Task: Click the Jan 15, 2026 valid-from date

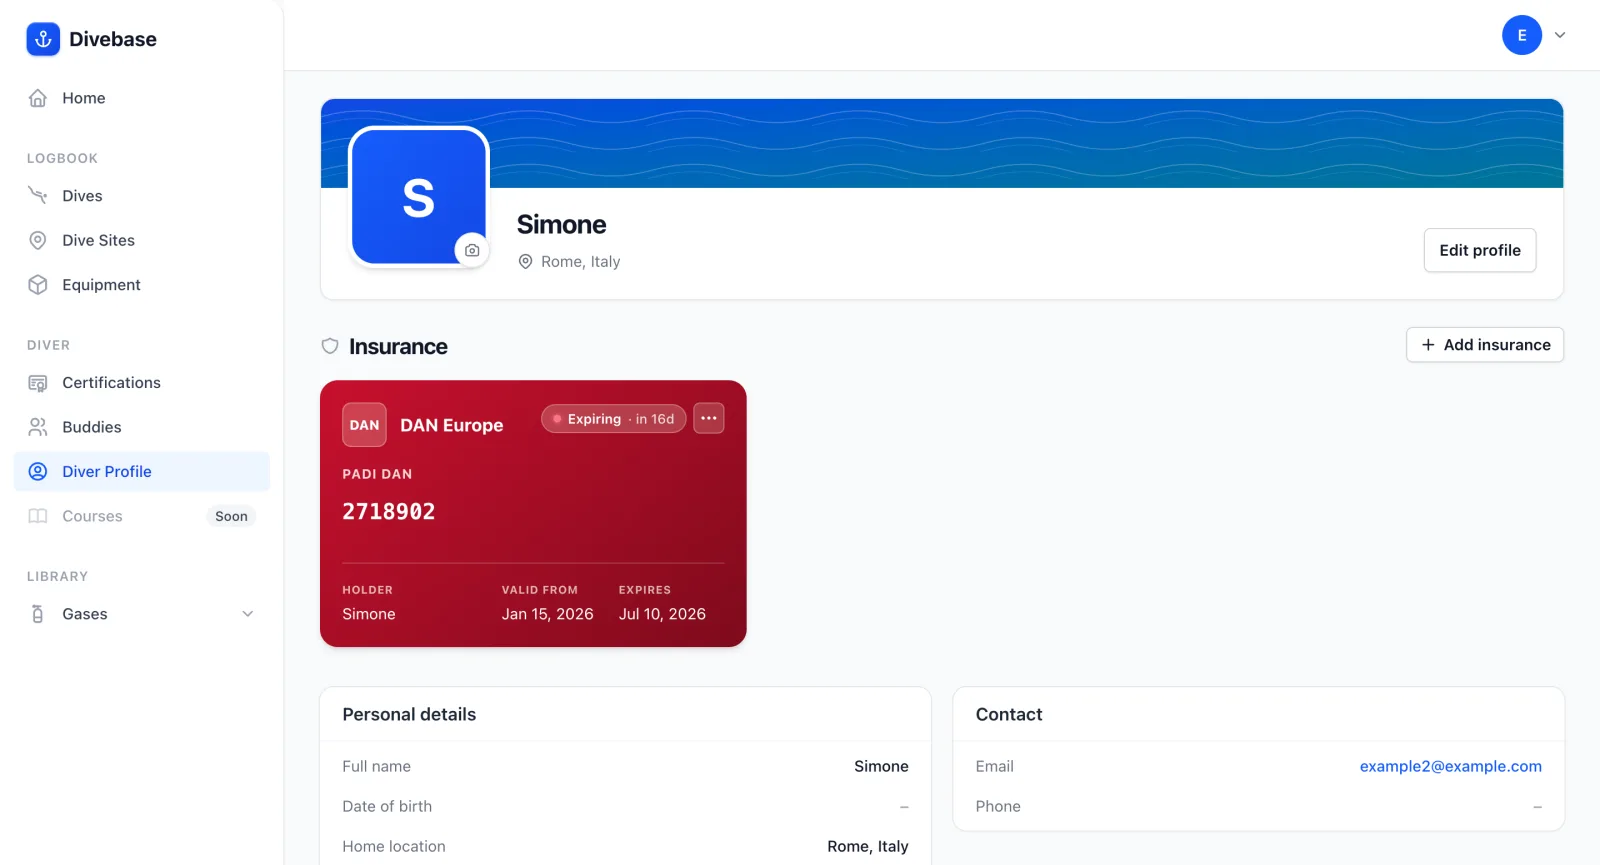Action: coord(548,614)
